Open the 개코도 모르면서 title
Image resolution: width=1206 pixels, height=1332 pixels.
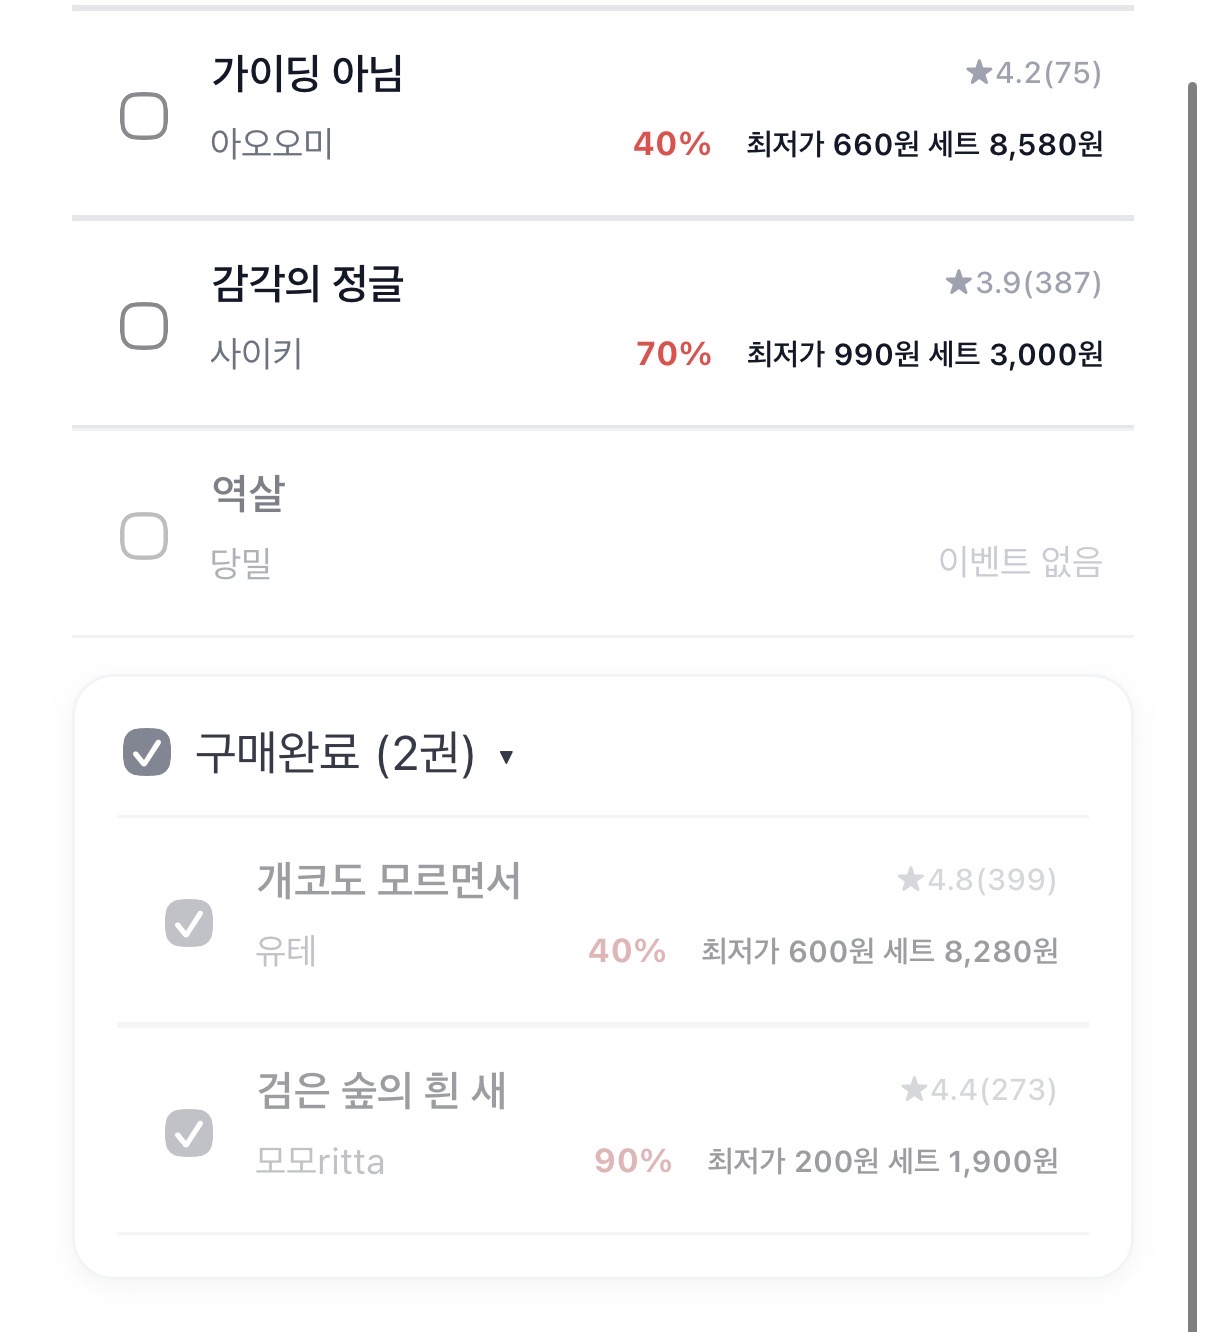389,881
